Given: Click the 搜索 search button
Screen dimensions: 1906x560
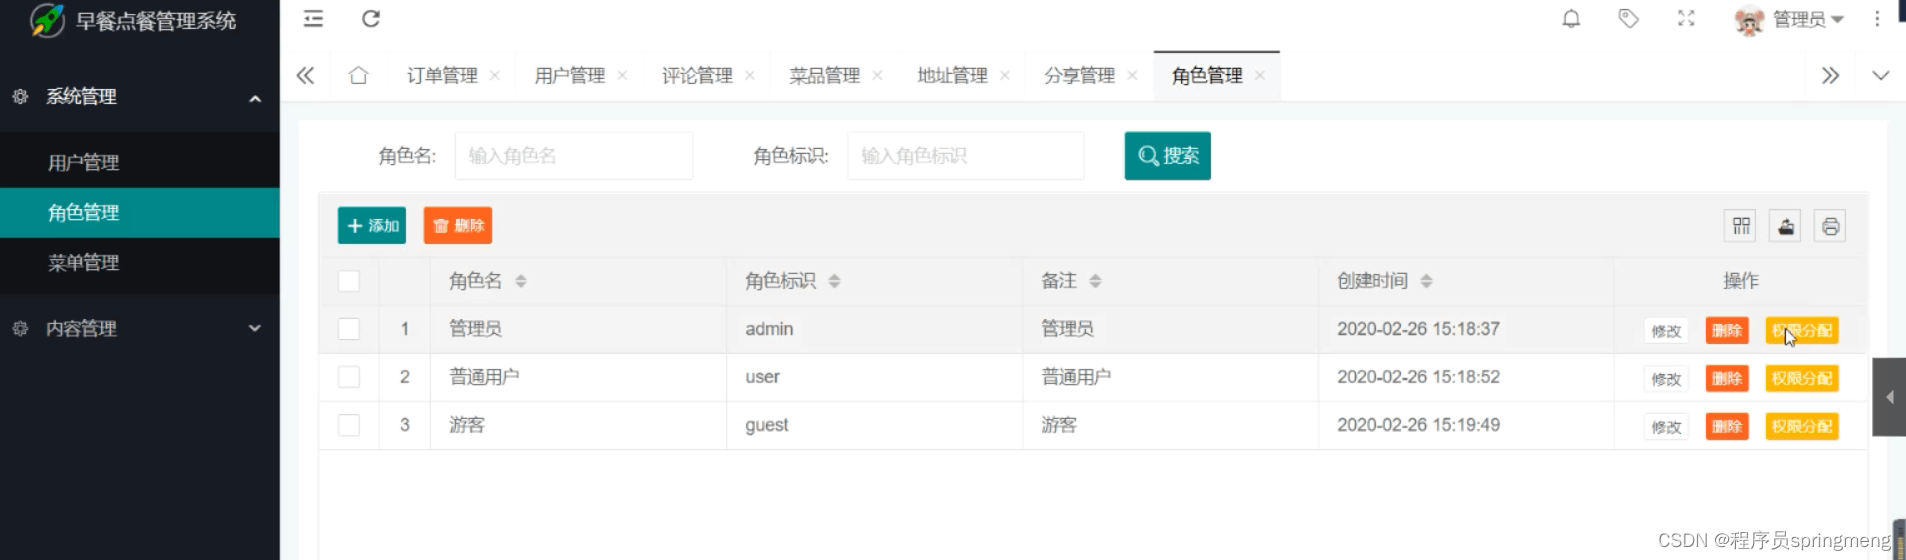Looking at the screenshot, I should point(1167,156).
